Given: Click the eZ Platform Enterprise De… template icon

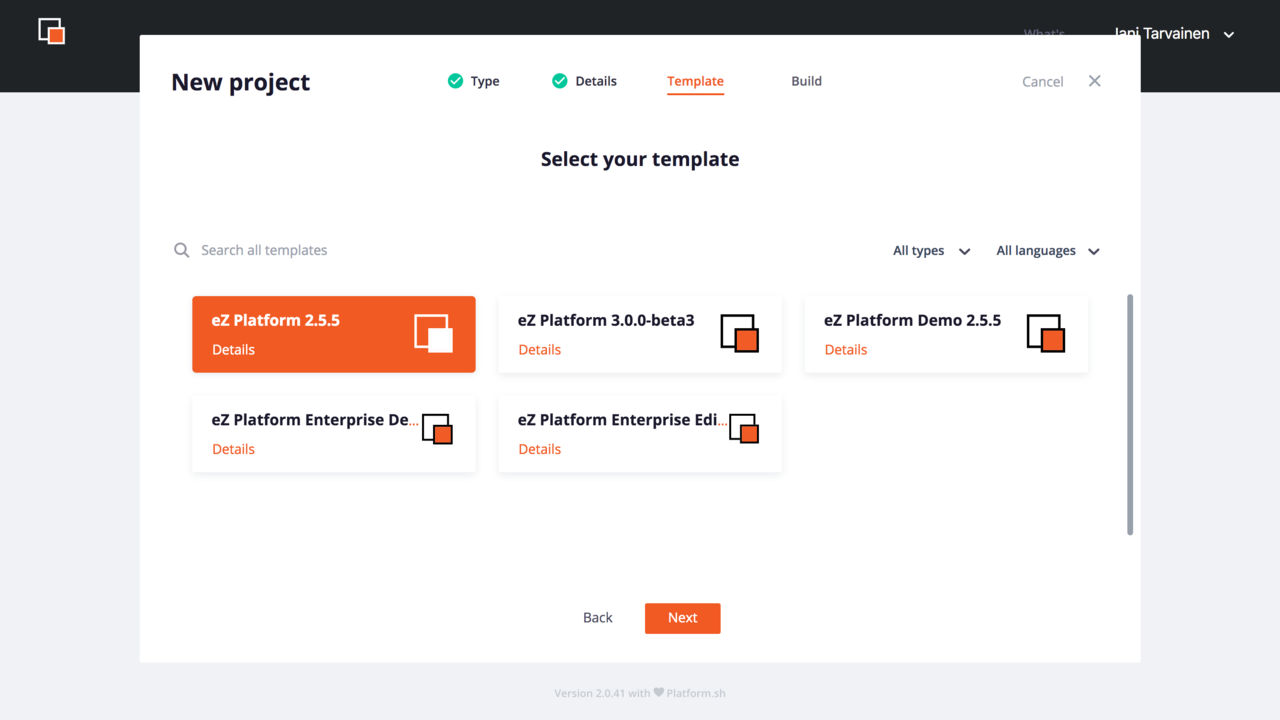Looking at the screenshot, I should point(437,429).
